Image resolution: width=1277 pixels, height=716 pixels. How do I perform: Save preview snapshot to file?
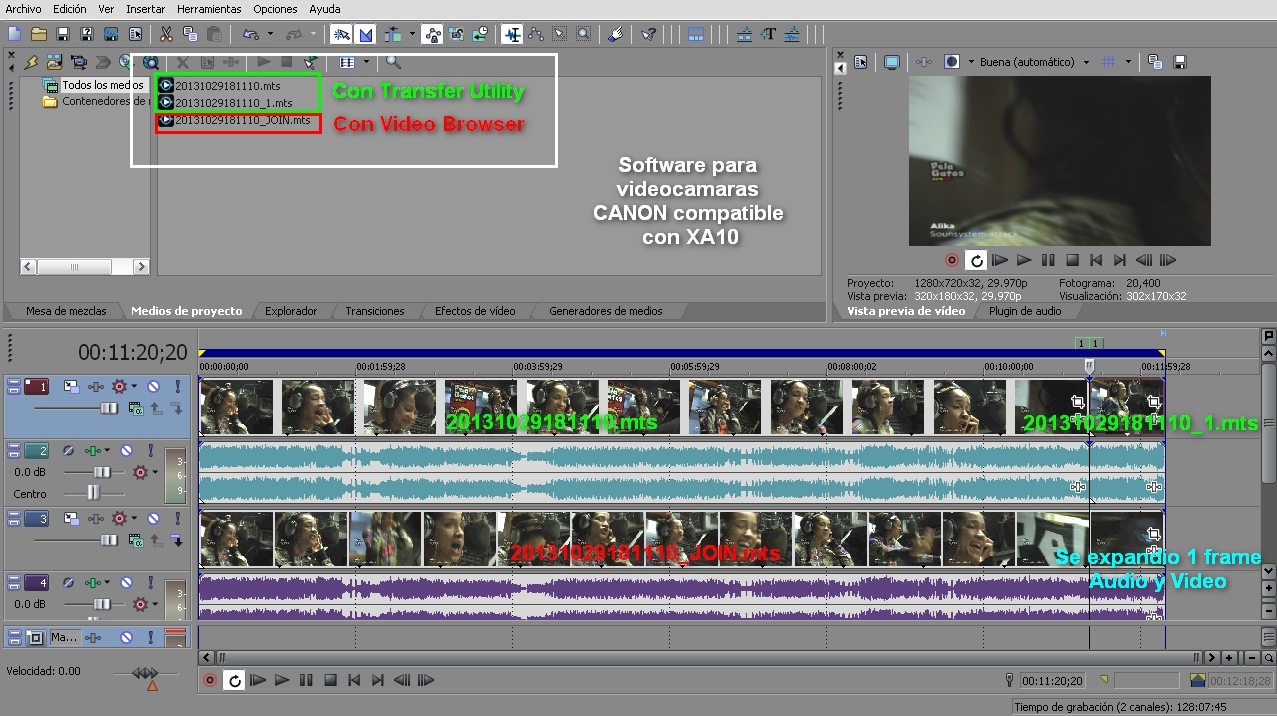pos(1179,62)
